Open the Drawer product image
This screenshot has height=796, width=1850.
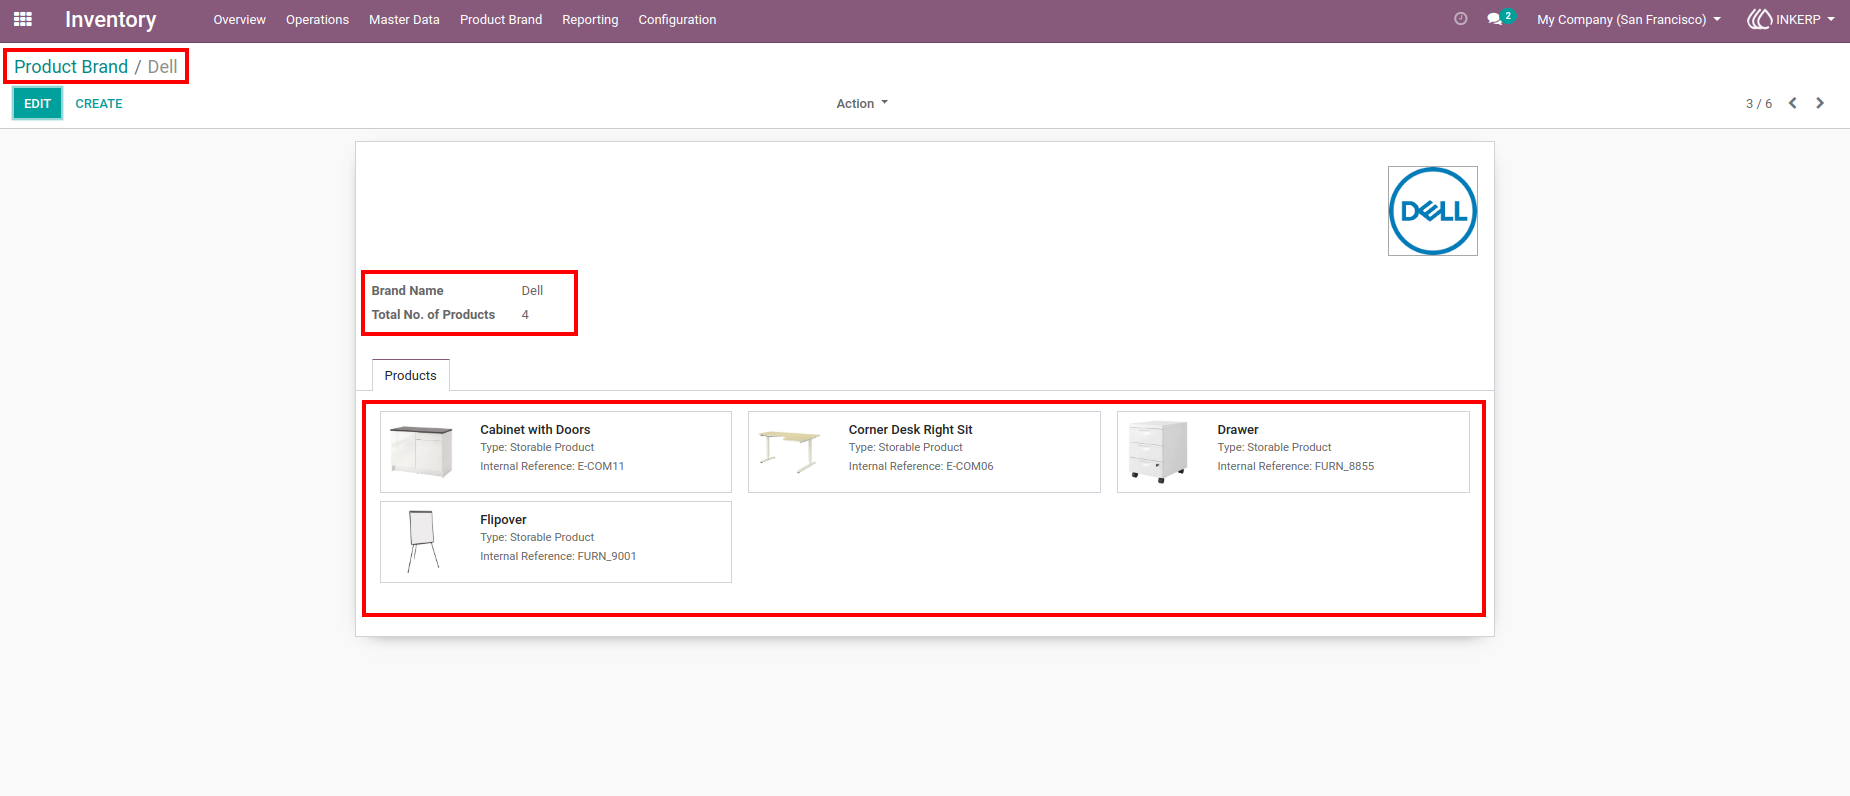(1158, 452)
